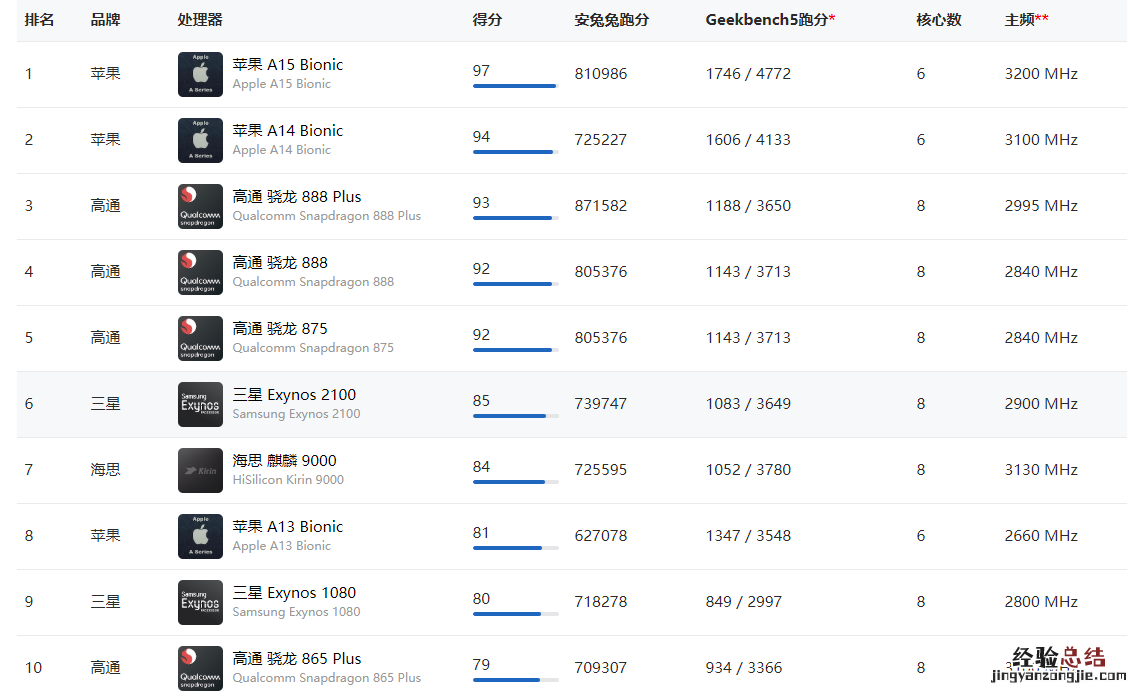1141x694 pixels.
Task: Click the Kirin 9000 chip icon
Action: 200,470
